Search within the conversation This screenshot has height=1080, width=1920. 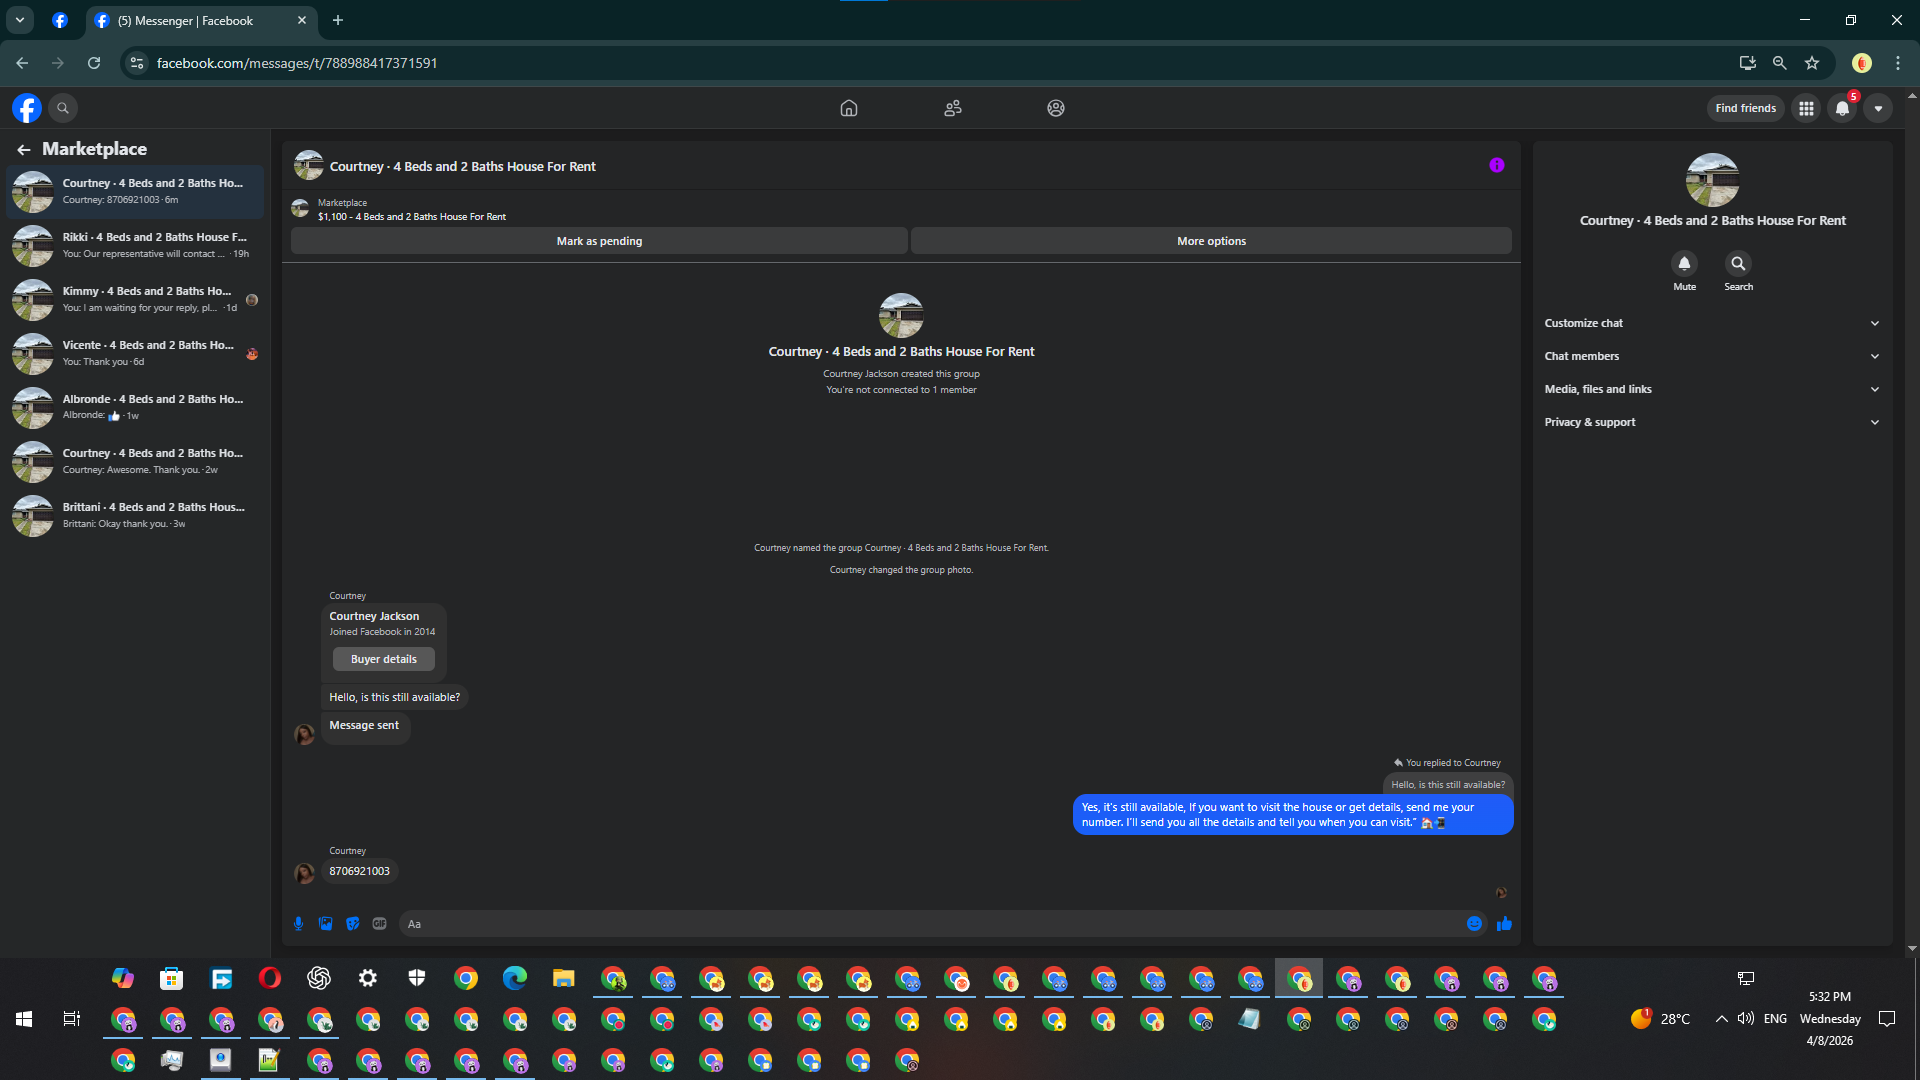click(x=1738, y=264)
